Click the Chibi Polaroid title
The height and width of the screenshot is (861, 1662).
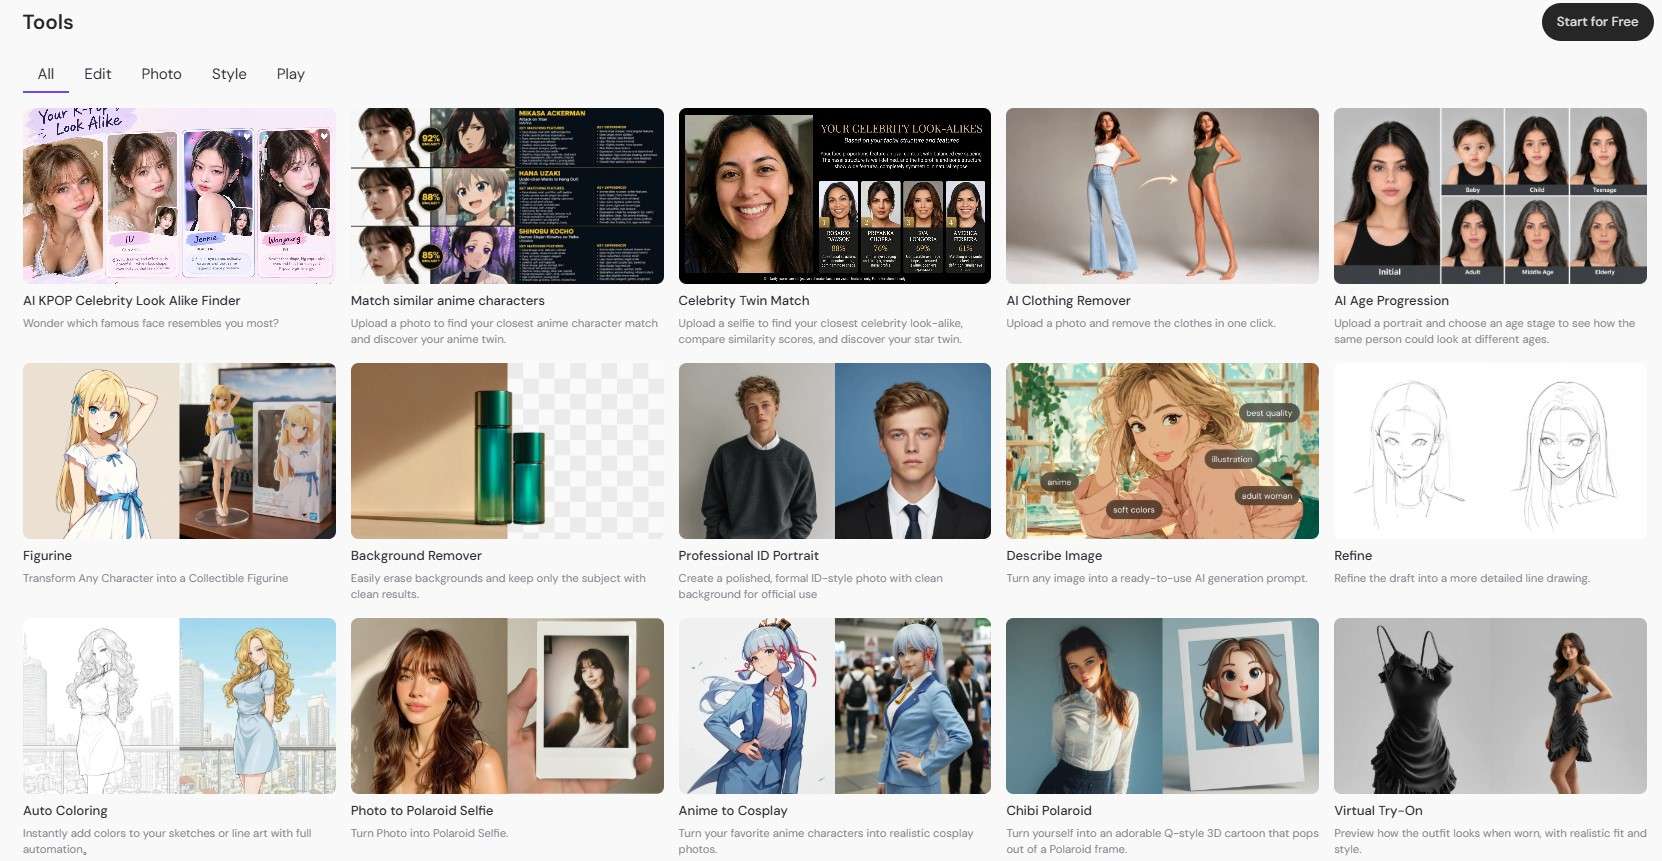pos(1049,811)
